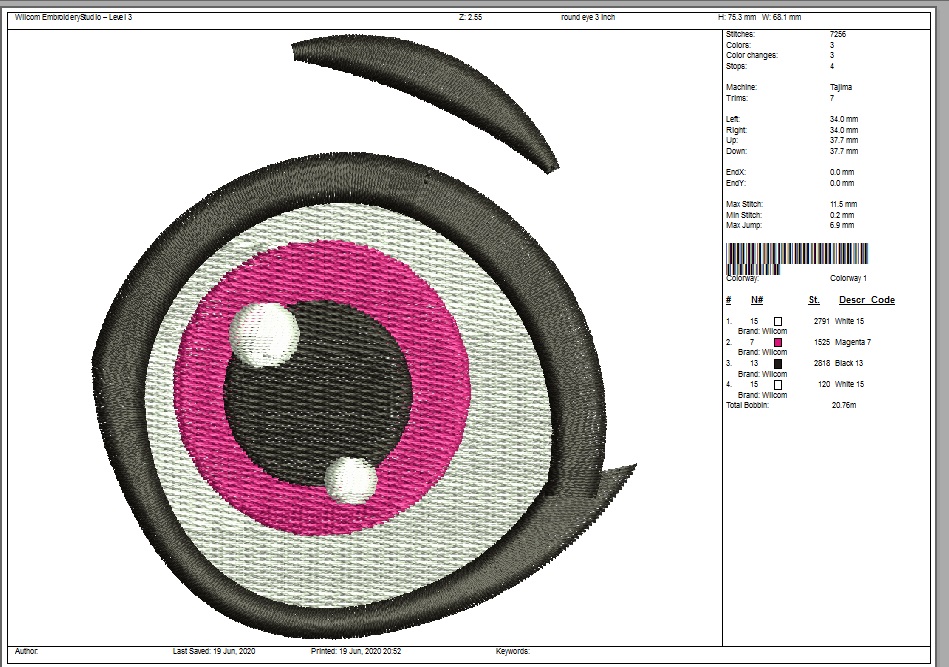The height and width of the screenshot is (667, 949).
Task: Click the 'Colorway 1' value
Action: [x=848, y=278]
